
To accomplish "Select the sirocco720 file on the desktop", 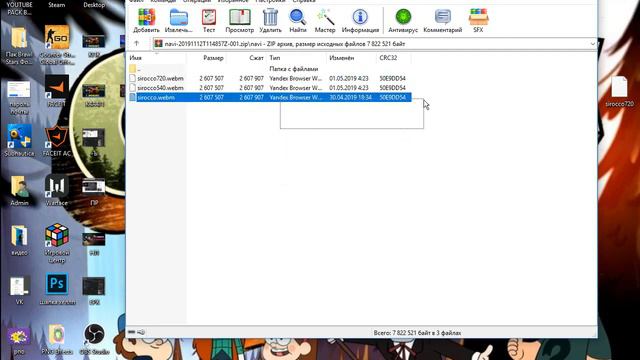I will coord(619,91).
